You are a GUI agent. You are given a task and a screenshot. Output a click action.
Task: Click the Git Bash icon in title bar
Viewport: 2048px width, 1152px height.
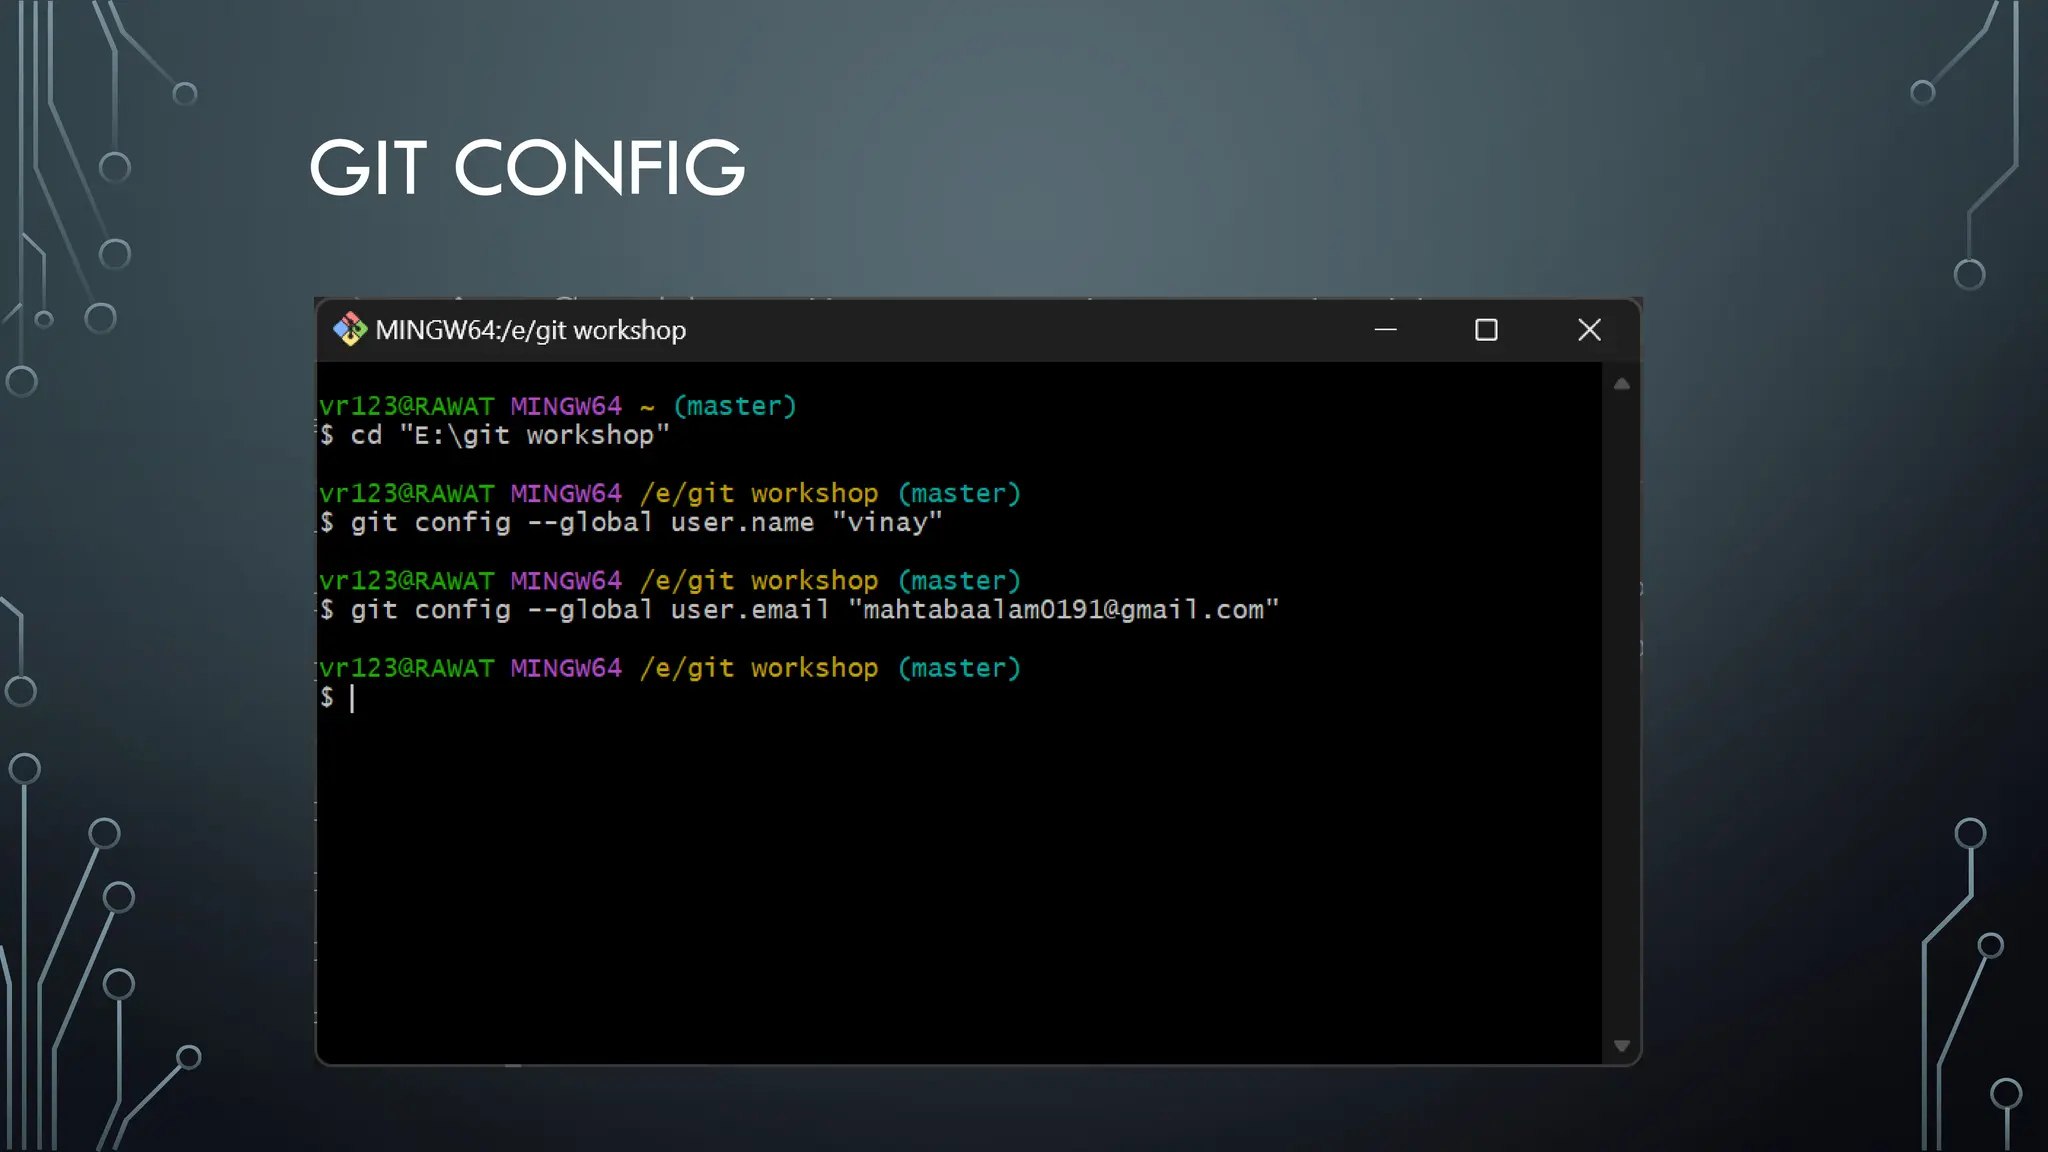350,329
